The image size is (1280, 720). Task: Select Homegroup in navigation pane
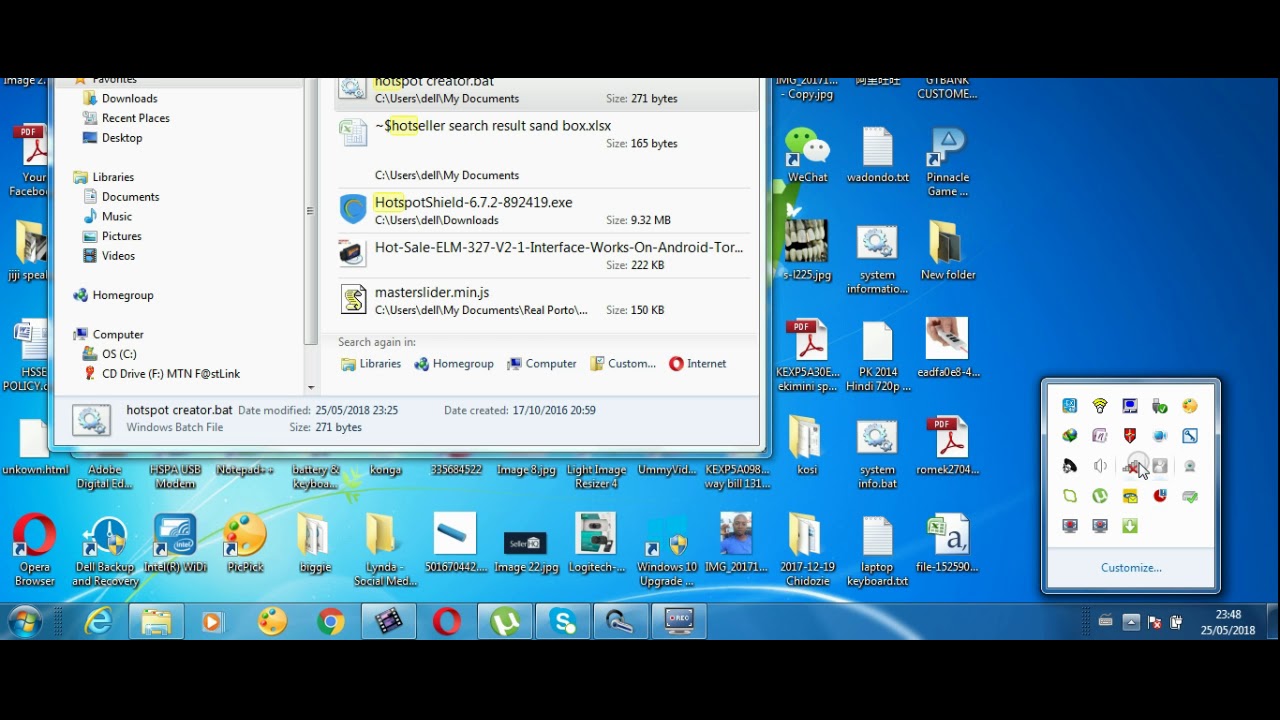[x=122, y=295]
